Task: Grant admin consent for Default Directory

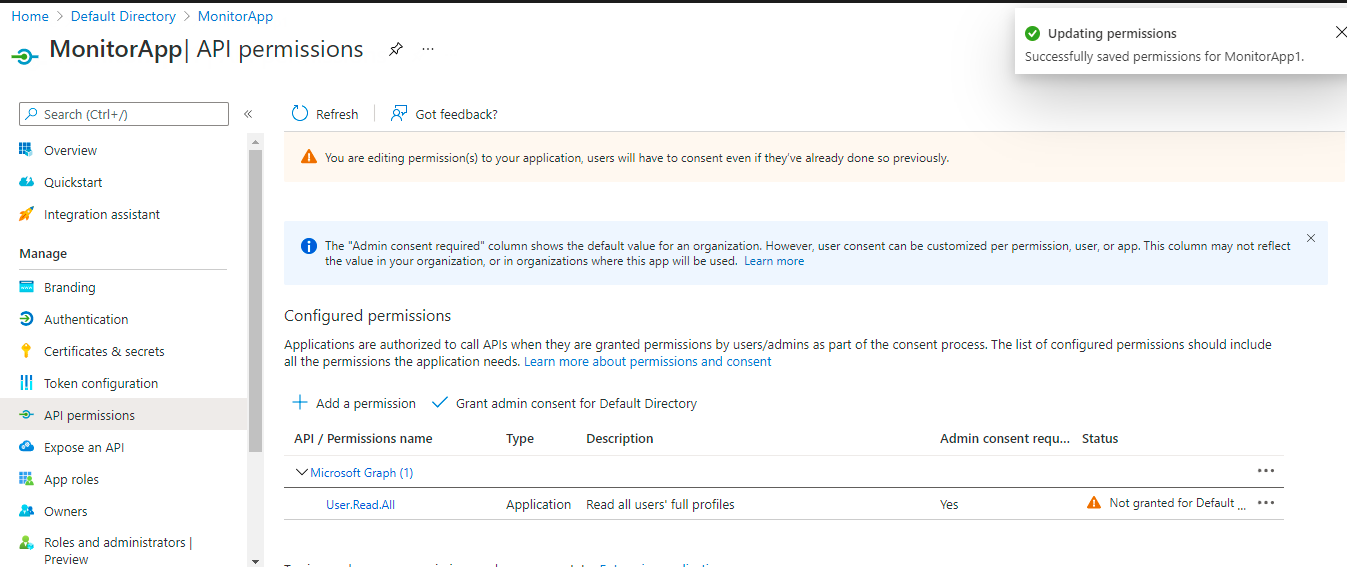Action: 564,403
